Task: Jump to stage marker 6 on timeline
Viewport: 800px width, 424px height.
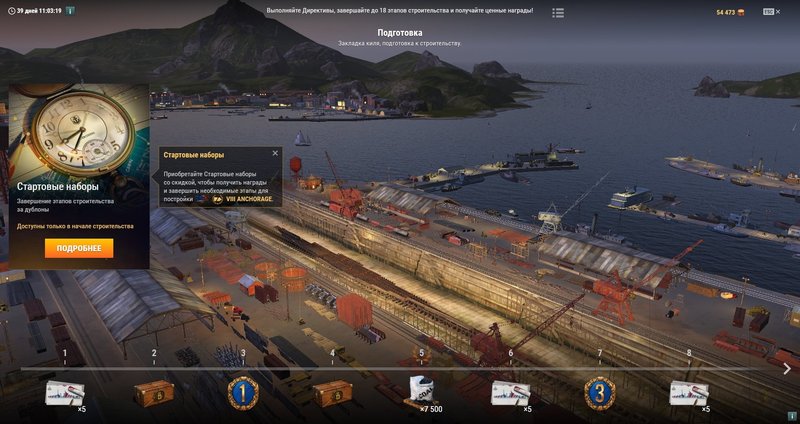Action: (x=511, y=353)
